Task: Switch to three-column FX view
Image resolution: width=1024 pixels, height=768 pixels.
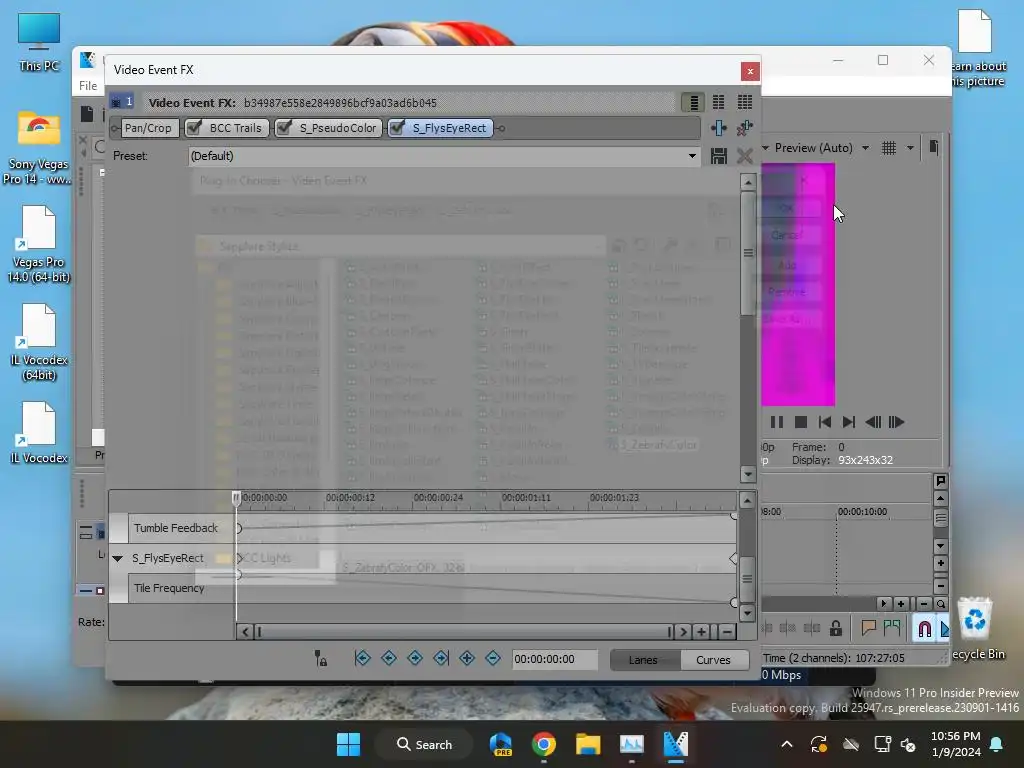Action: 744,103
